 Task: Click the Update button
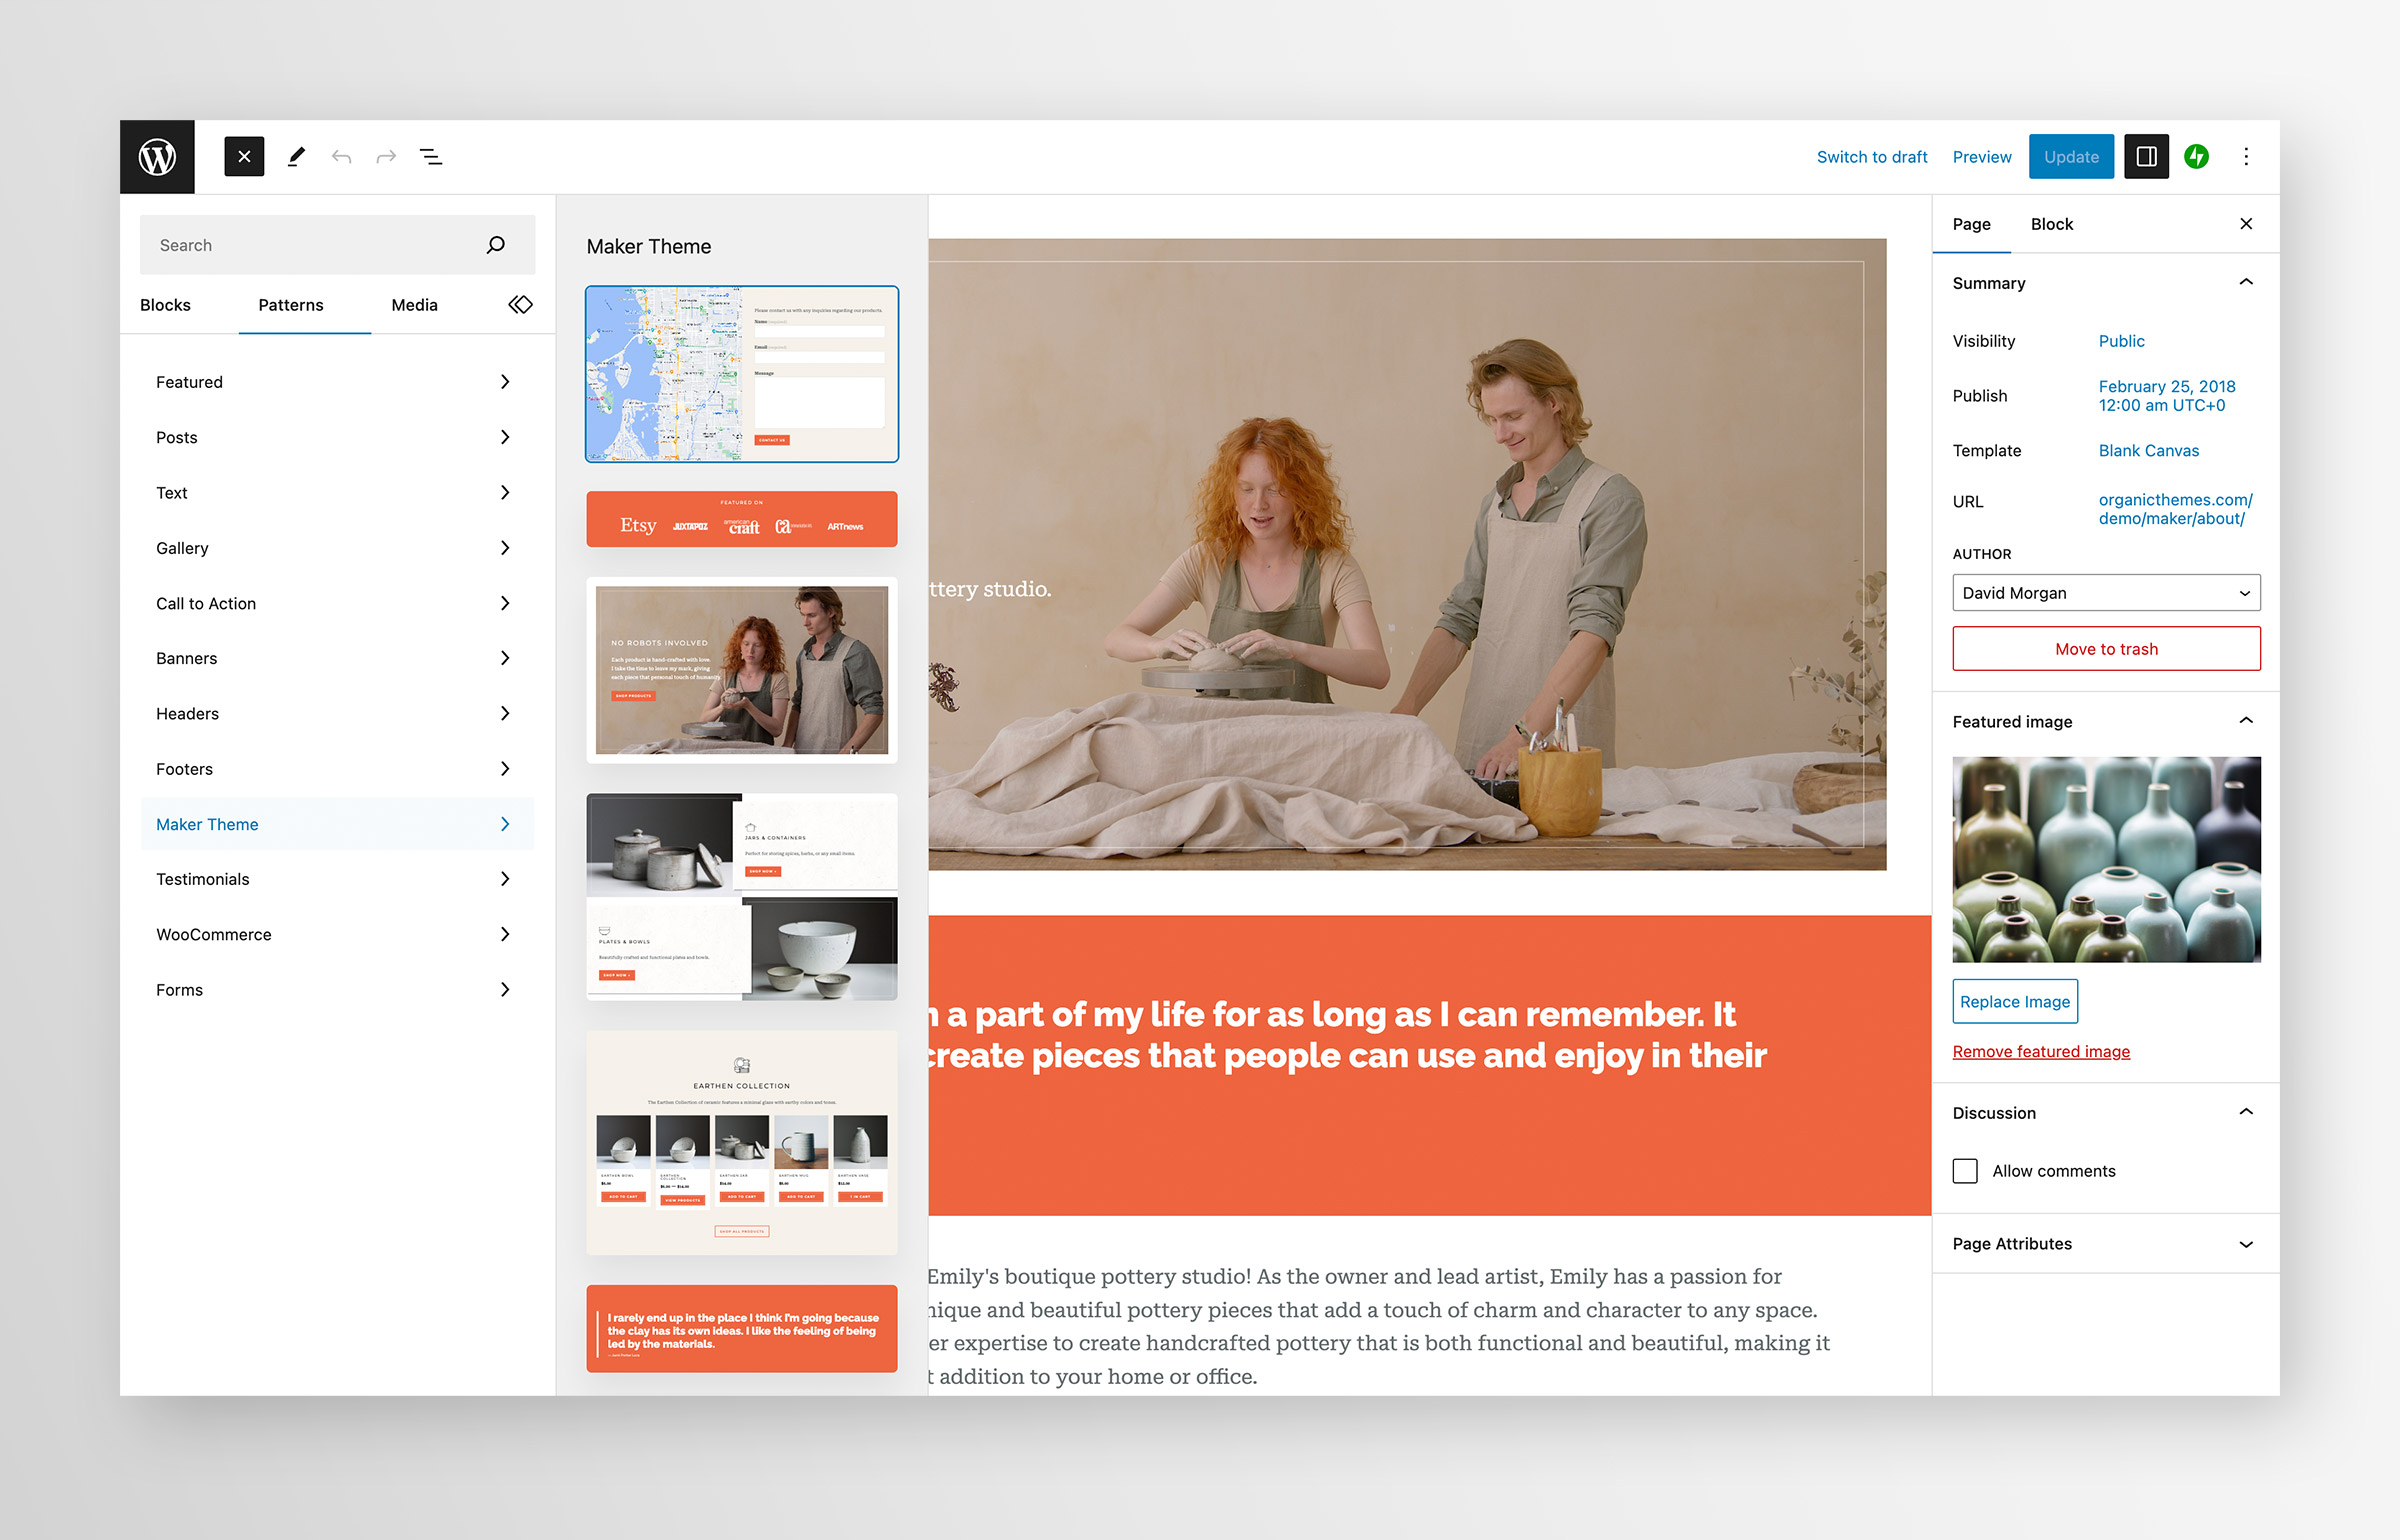[2071, 157]
